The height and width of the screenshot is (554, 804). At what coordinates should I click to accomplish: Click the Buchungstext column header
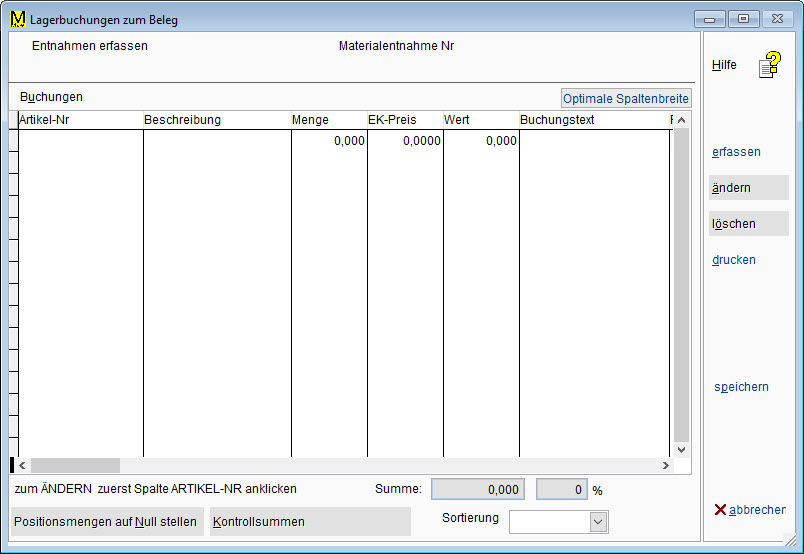click(593, 120)
